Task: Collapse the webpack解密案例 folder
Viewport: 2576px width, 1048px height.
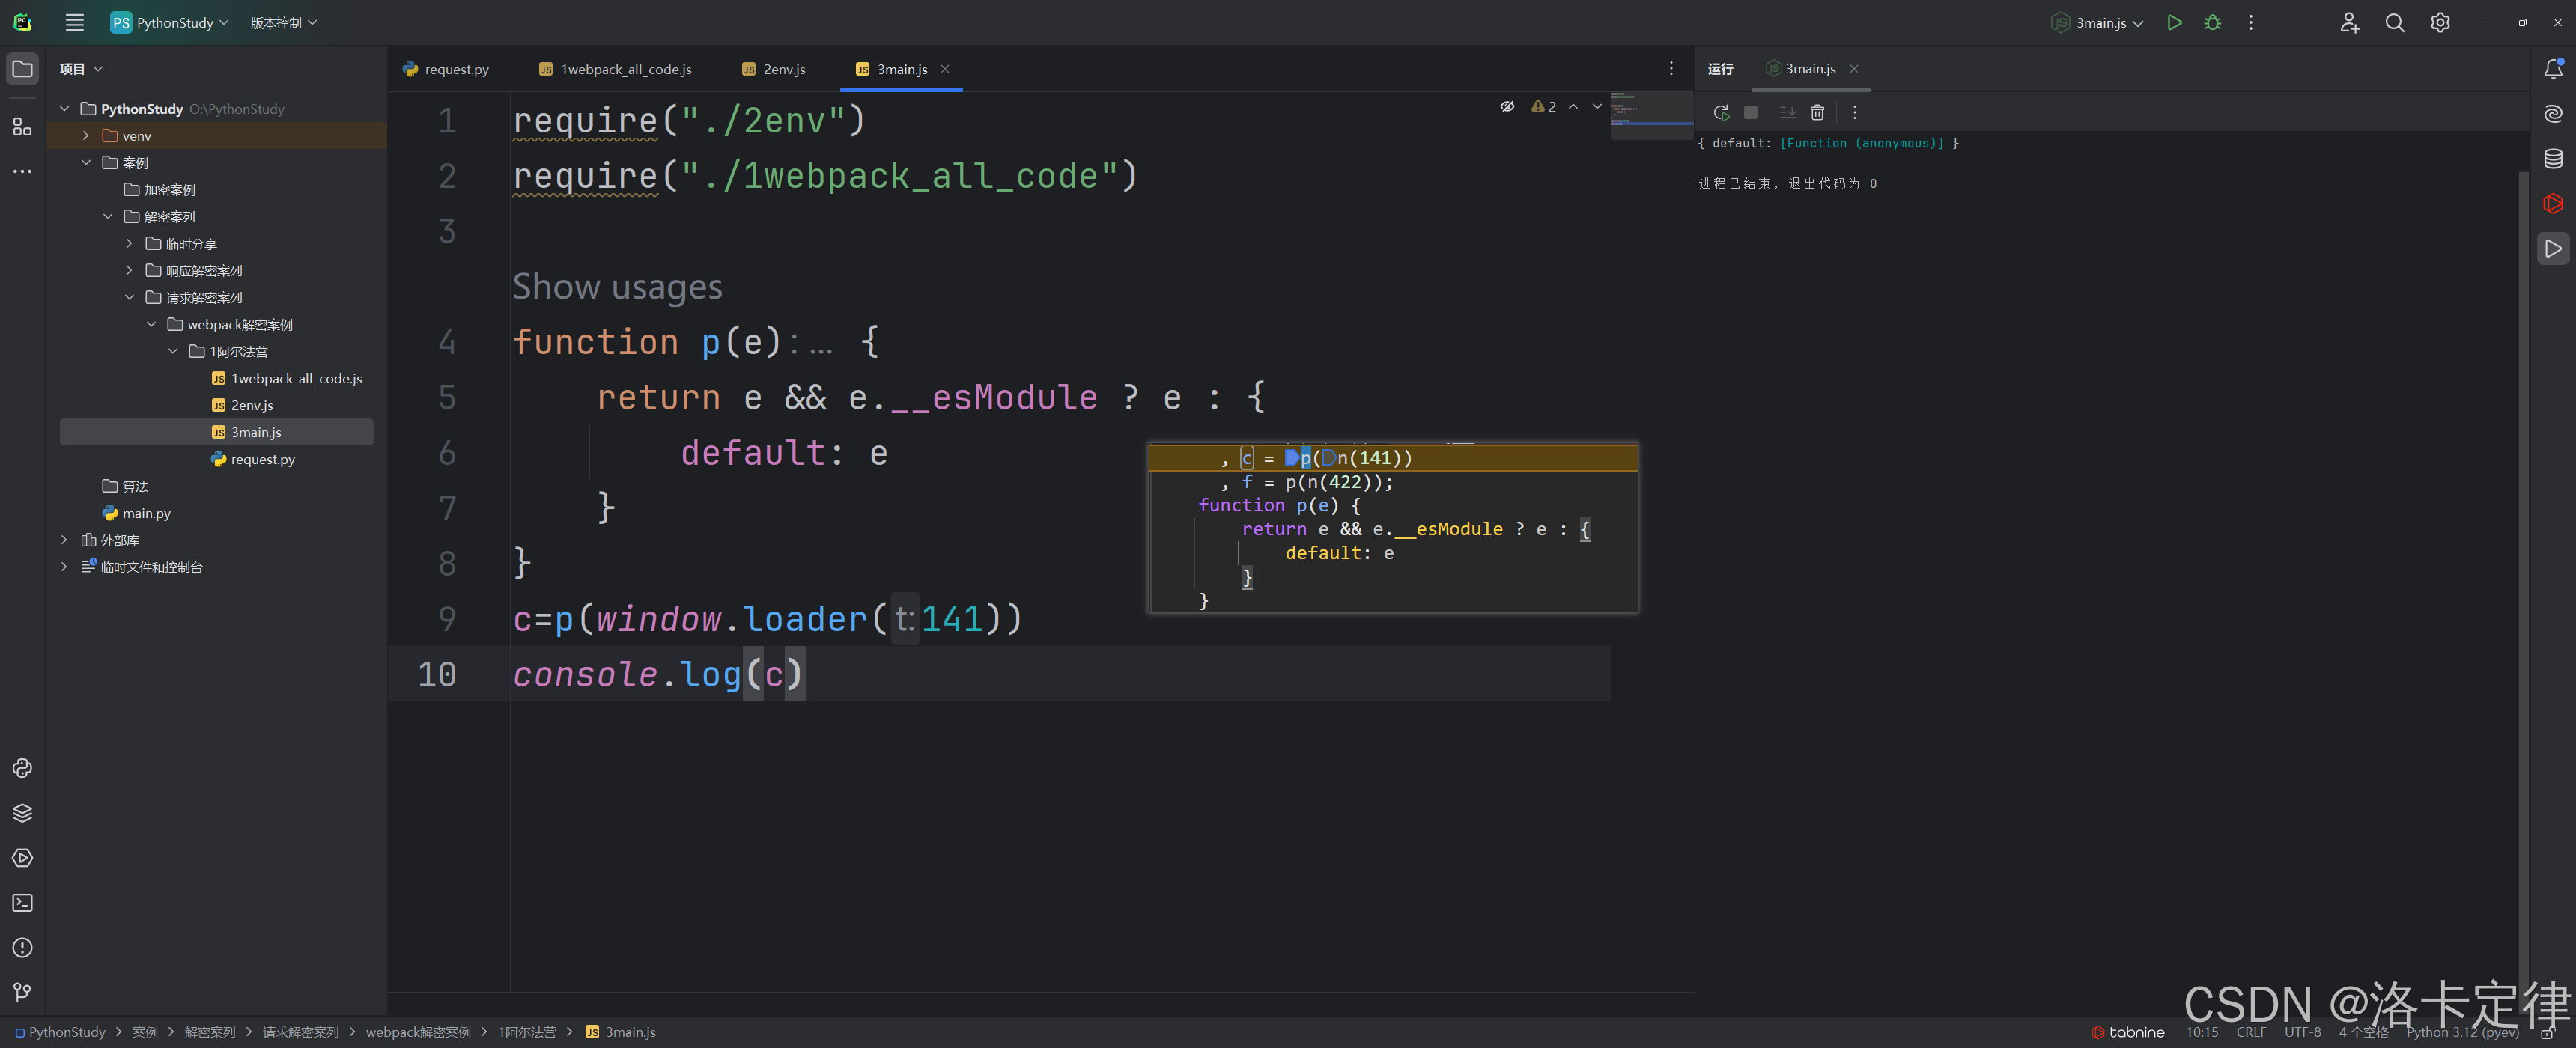Action: 151,325
